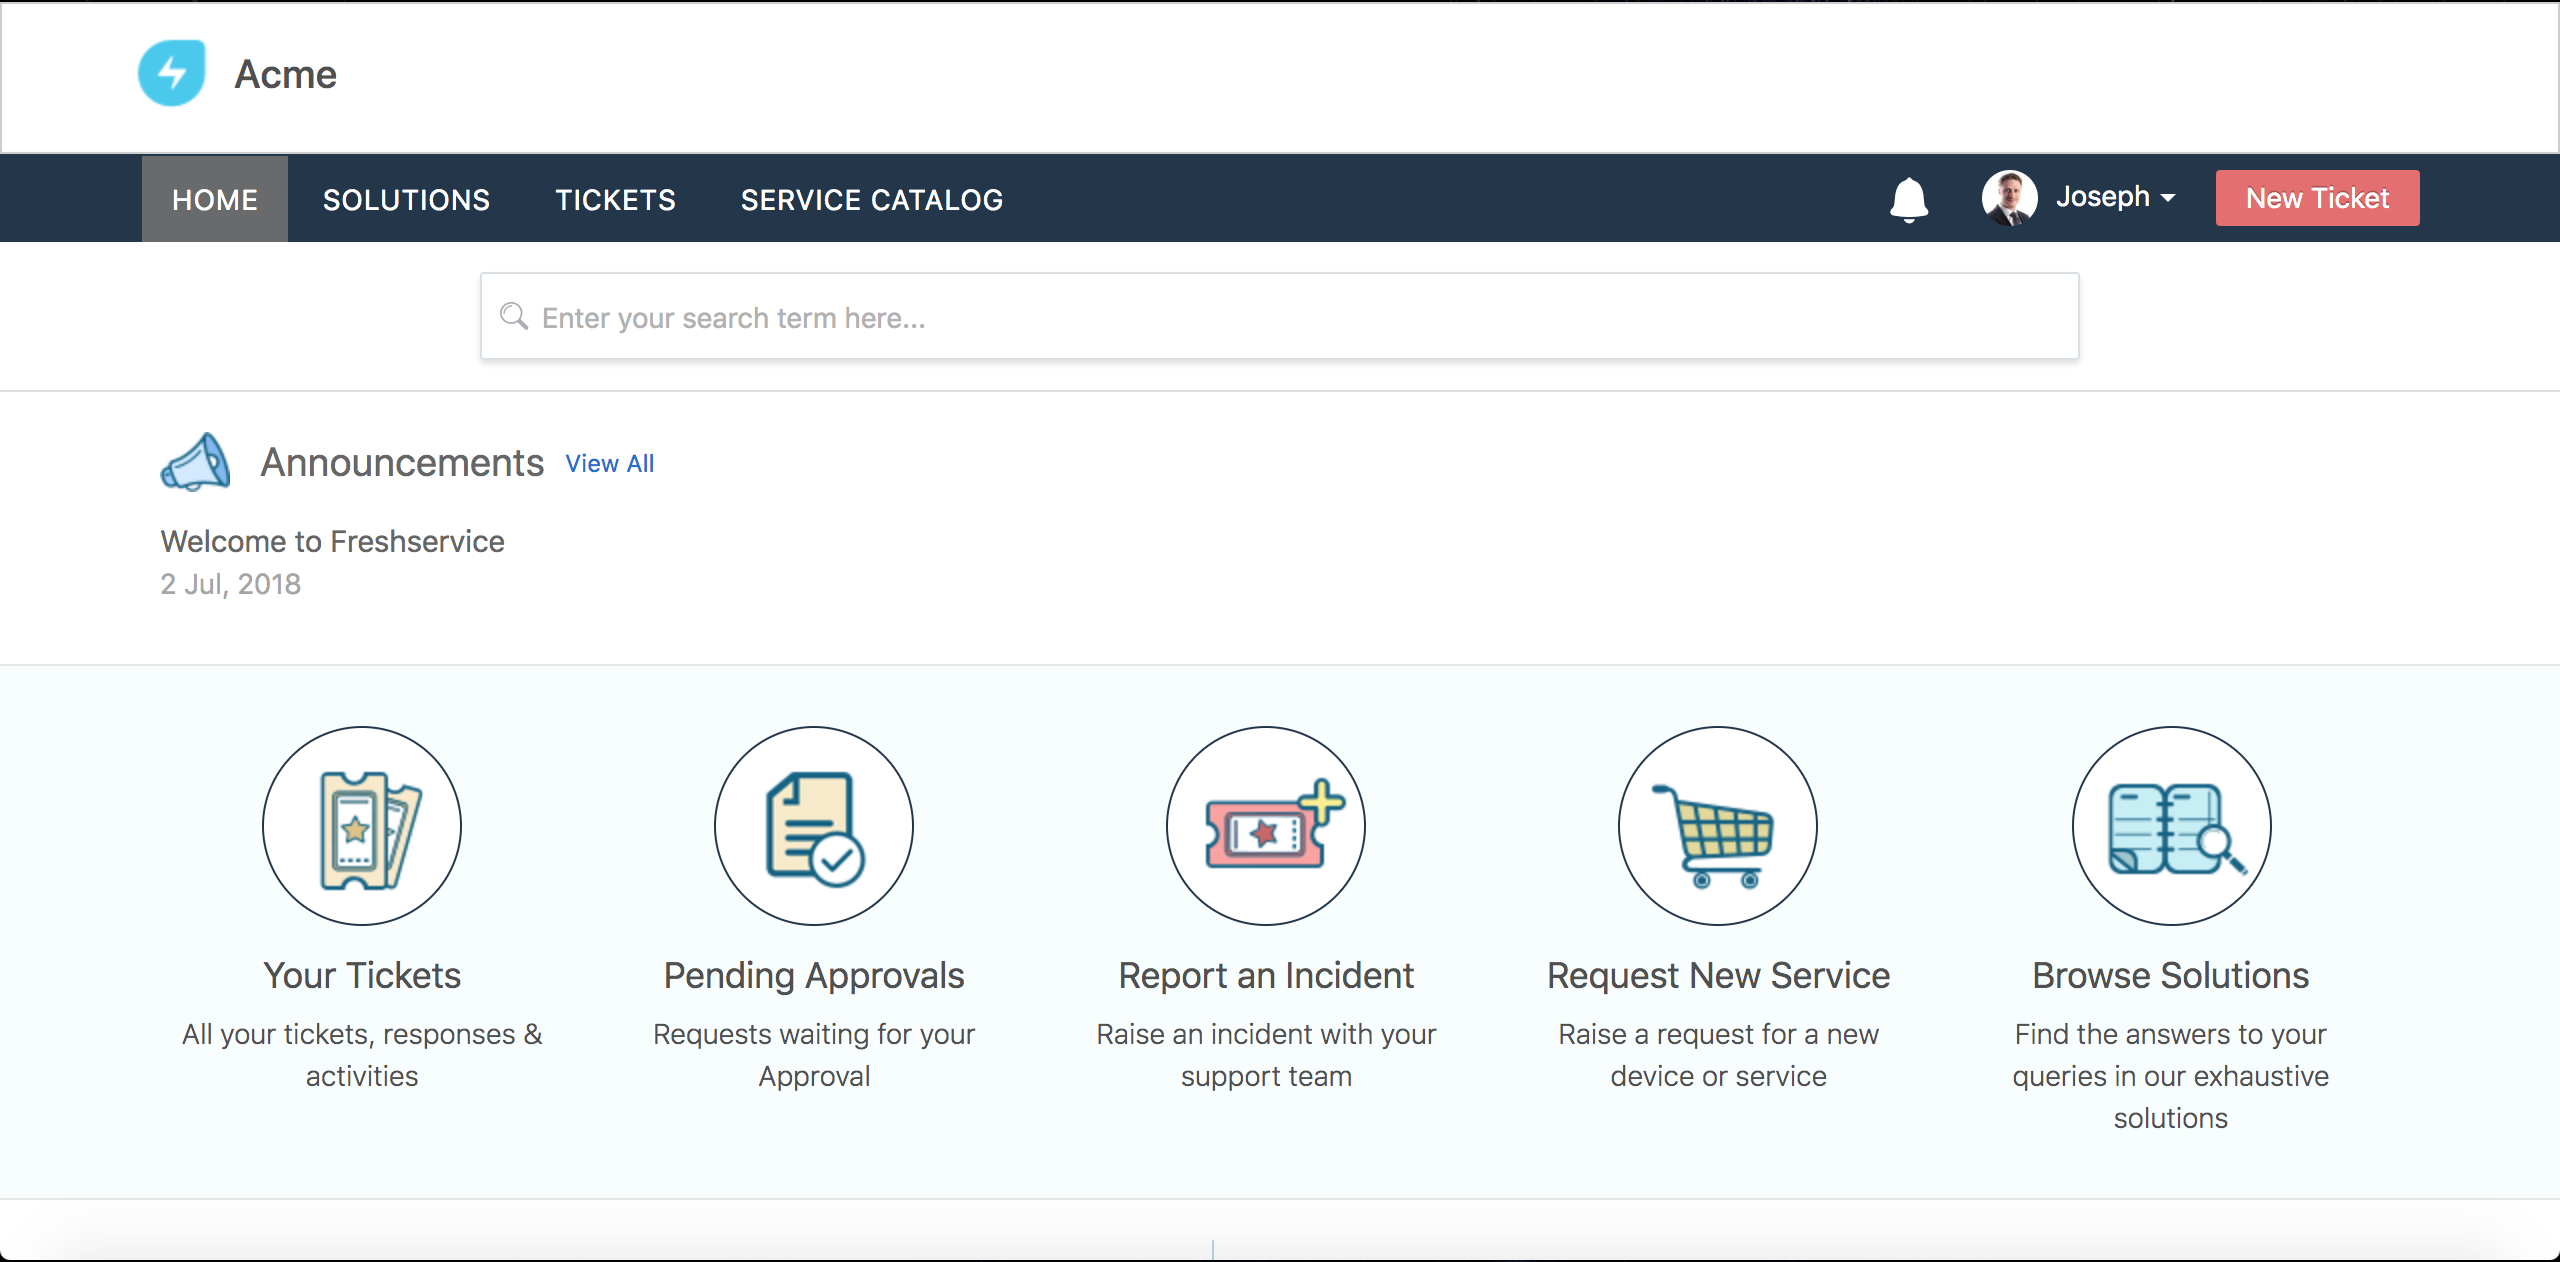
Task: Click the Announcements megaphone icon
Action: pyautogui.click(x=196, y=463)
